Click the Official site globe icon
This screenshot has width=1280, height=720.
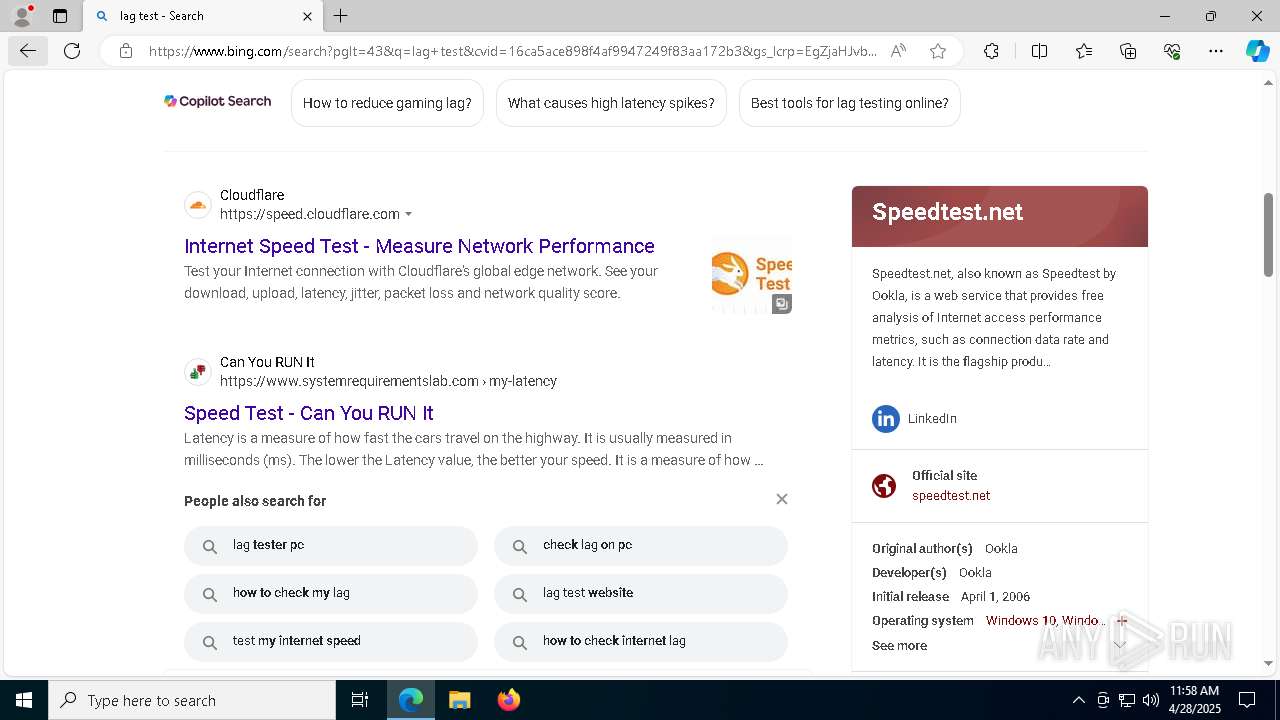coord(884,486)
